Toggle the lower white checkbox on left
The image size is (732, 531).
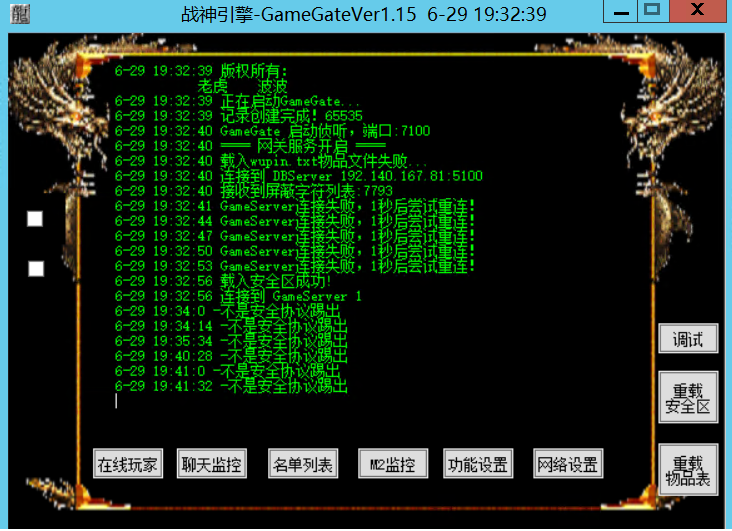coord(36,269)
